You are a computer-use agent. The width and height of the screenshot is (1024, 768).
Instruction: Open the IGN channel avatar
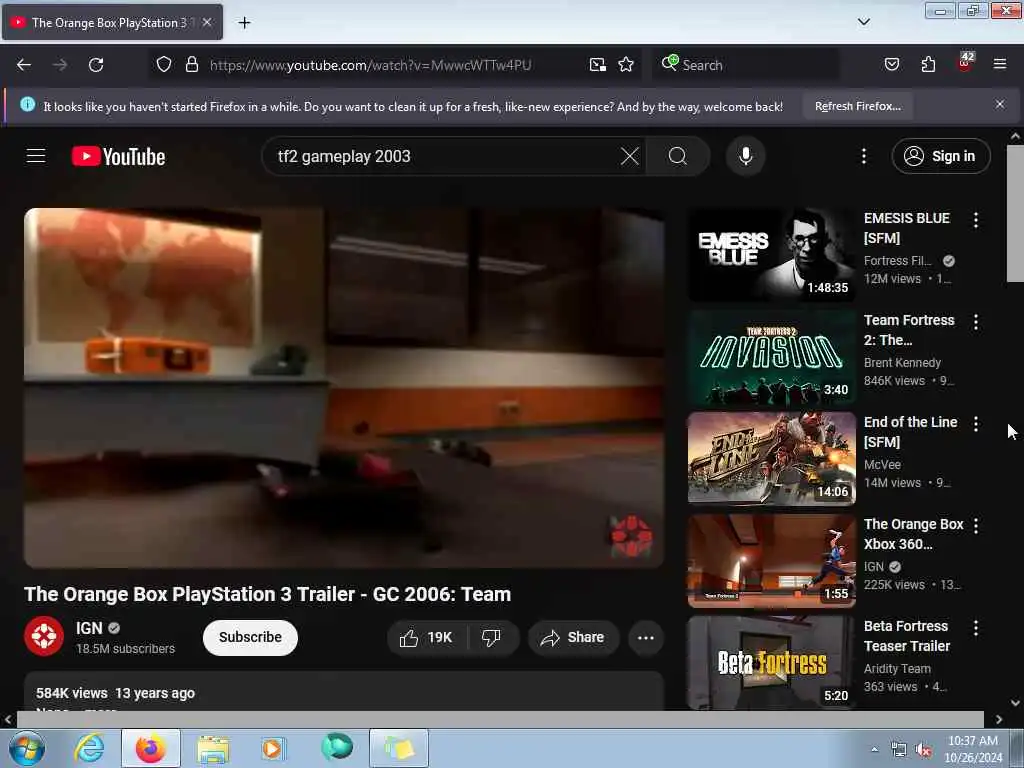click(x=44, y=636)
